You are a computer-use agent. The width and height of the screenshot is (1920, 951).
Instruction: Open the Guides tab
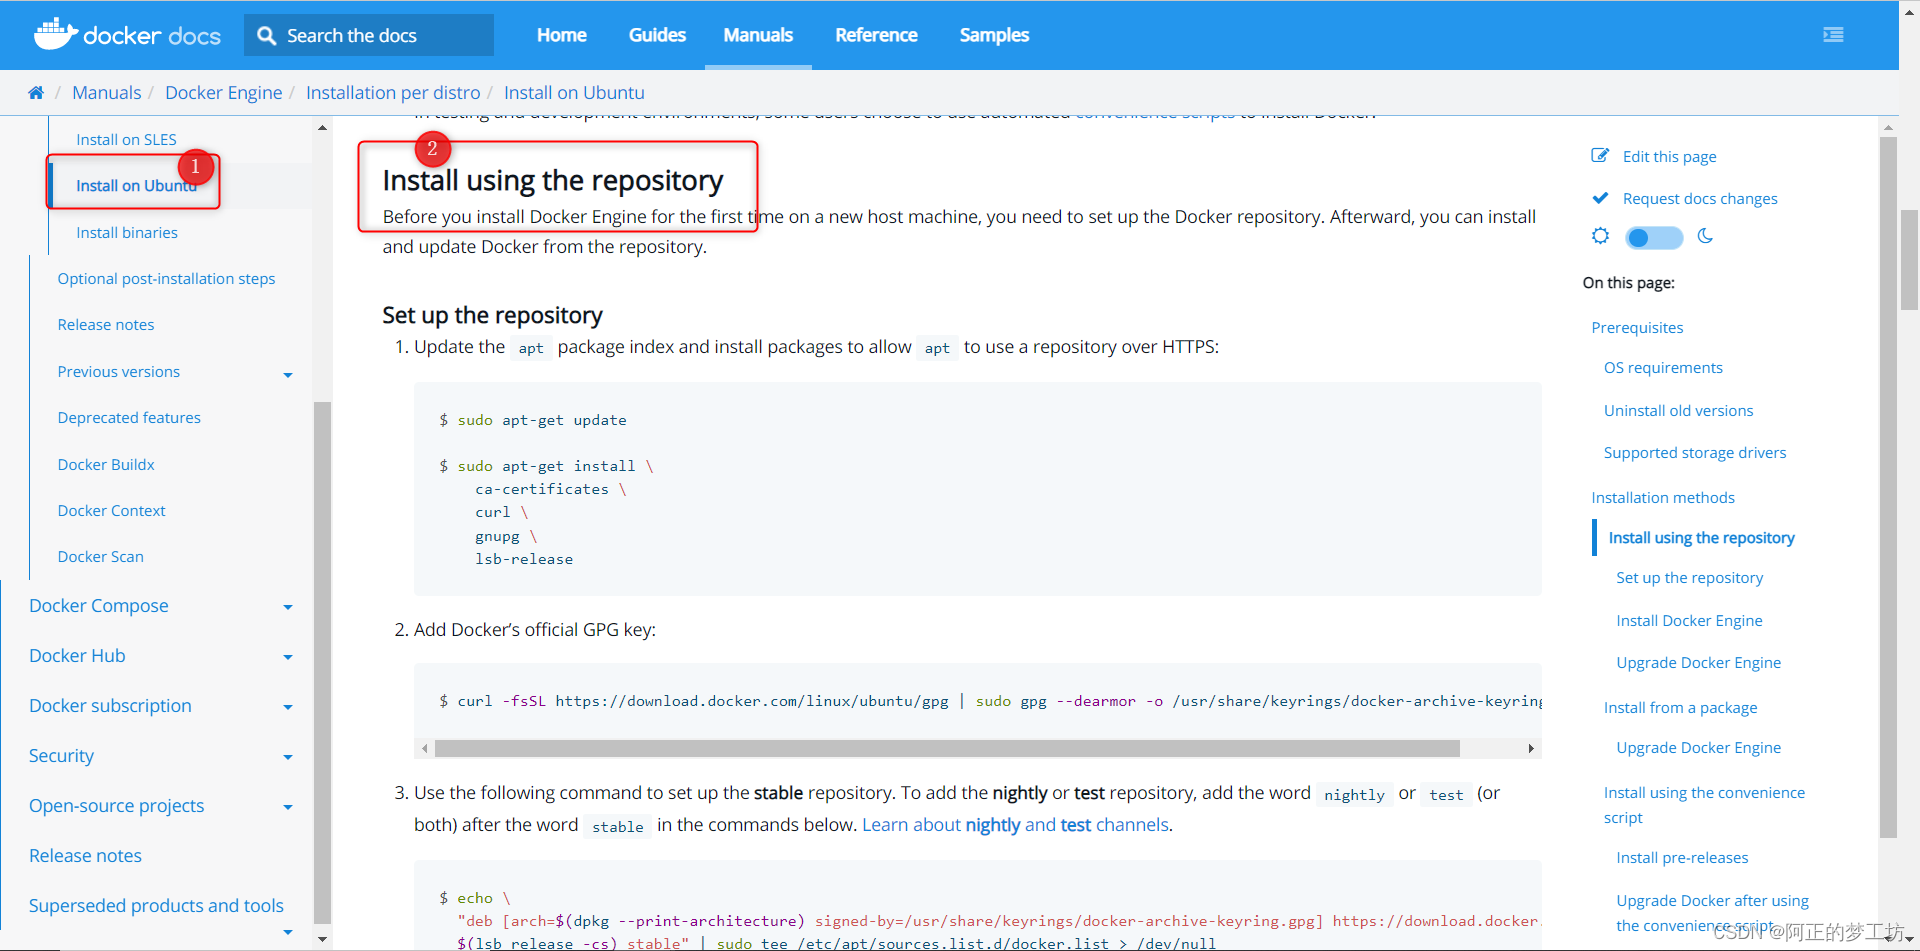click(657, 35)
